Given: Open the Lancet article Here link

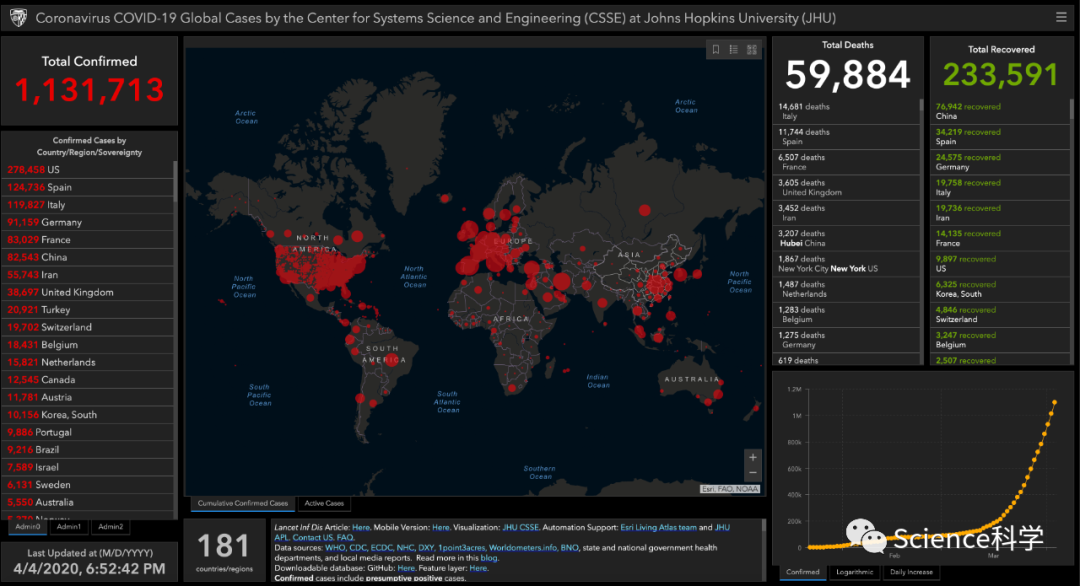Looking at the screenshot, I should click(x=361, y=527).
